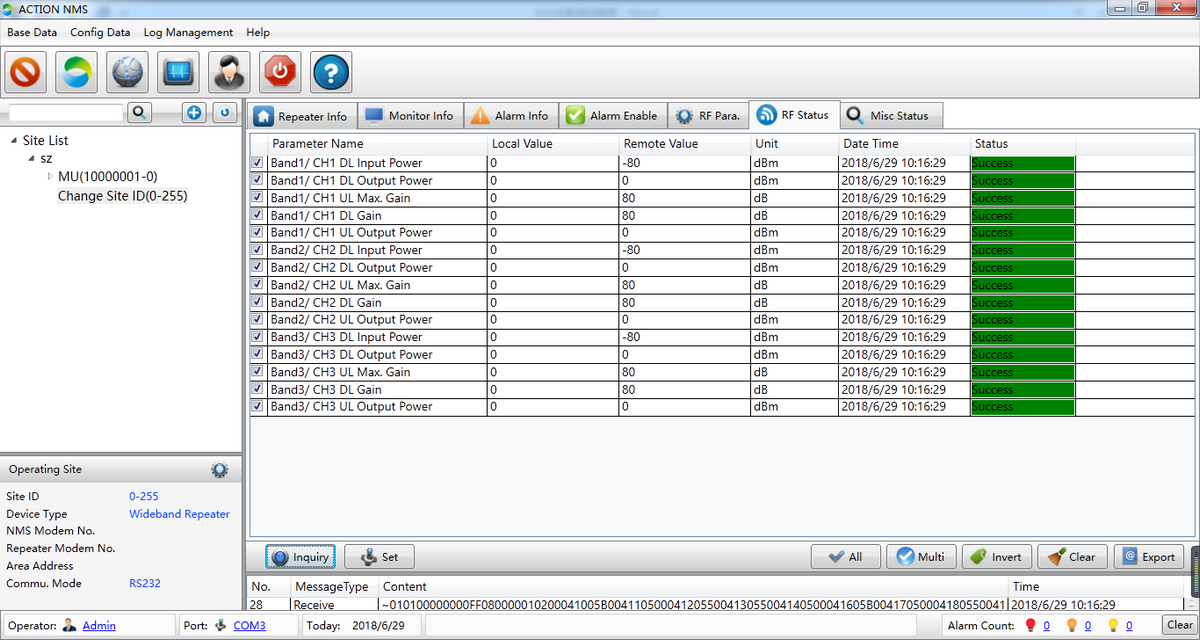1200x640 pixels.
Task: Click gear icon in Operating Site header
Action: coord(219,470)
